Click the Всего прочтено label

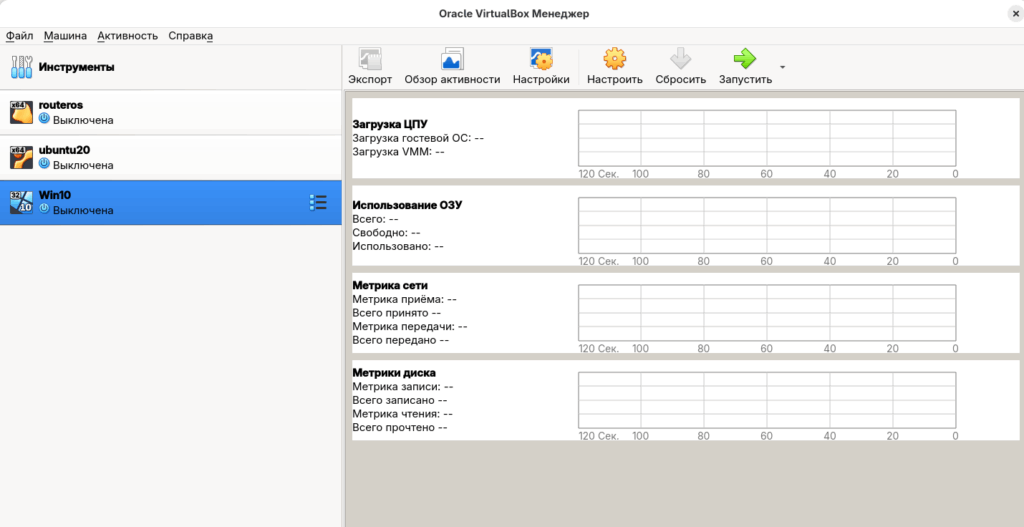coord(400,428)
